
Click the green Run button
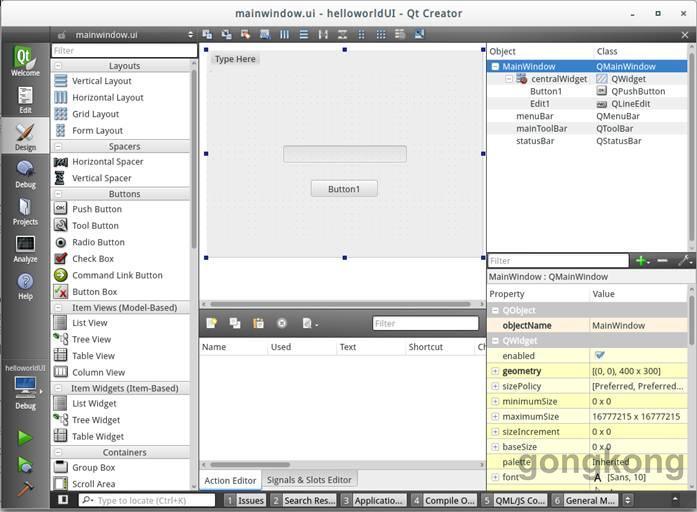coord(25,438)
